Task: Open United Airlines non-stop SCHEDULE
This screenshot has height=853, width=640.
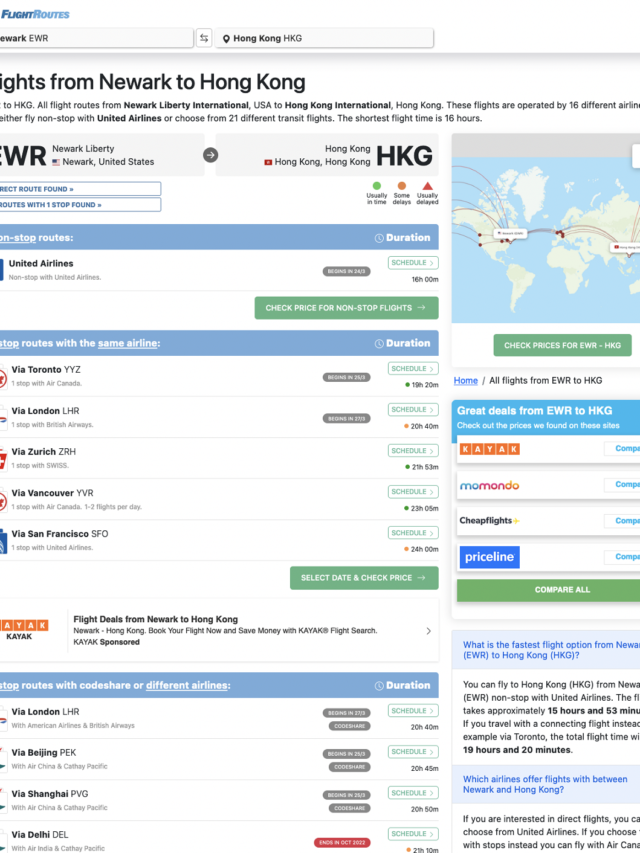Action: tap(413, 263)
